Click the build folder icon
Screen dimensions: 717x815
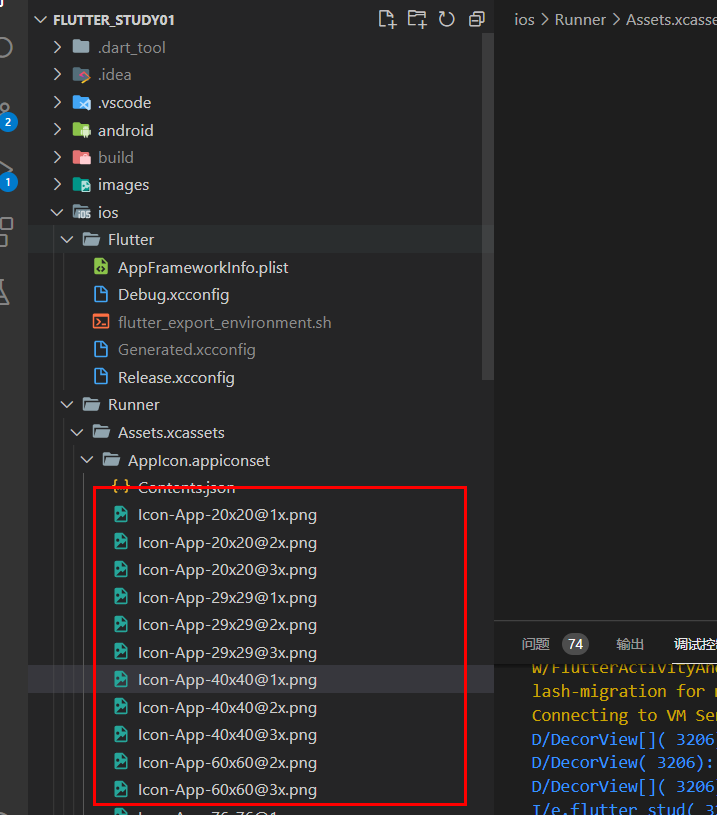82,157
